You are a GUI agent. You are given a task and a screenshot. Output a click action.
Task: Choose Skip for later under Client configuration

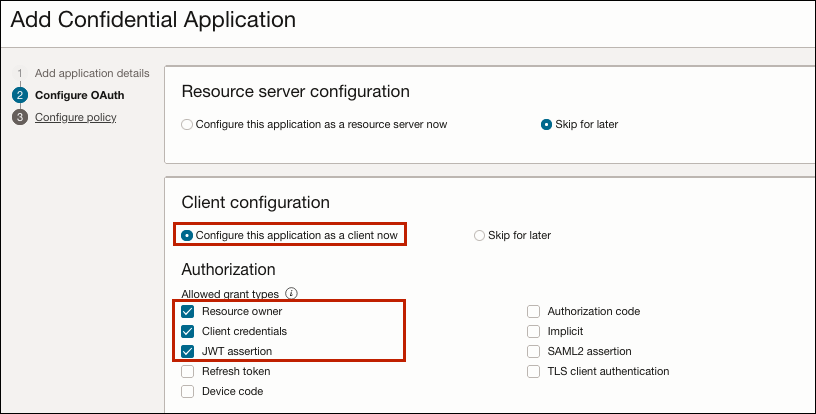click(x=479, y=236)
